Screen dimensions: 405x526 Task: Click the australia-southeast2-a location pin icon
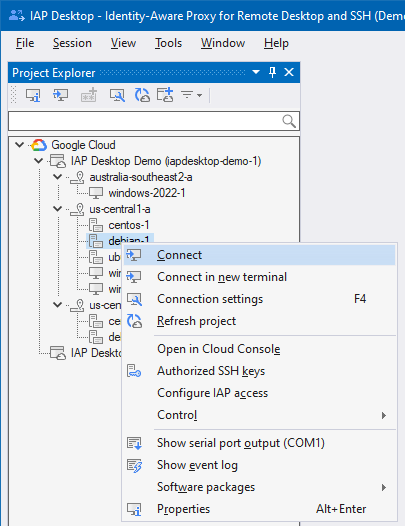[78, 177]
